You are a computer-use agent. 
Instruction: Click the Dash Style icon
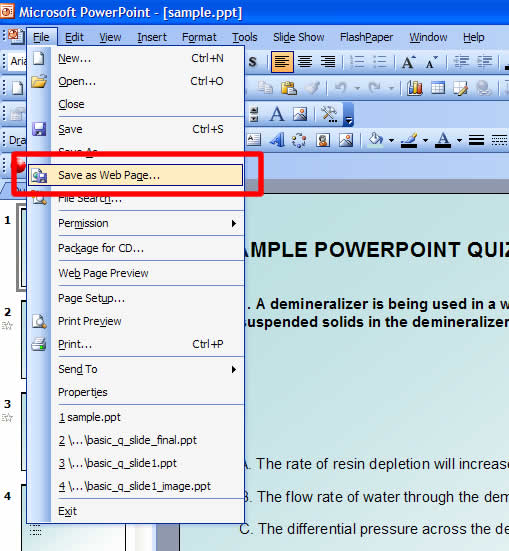[x=499, y=140]
